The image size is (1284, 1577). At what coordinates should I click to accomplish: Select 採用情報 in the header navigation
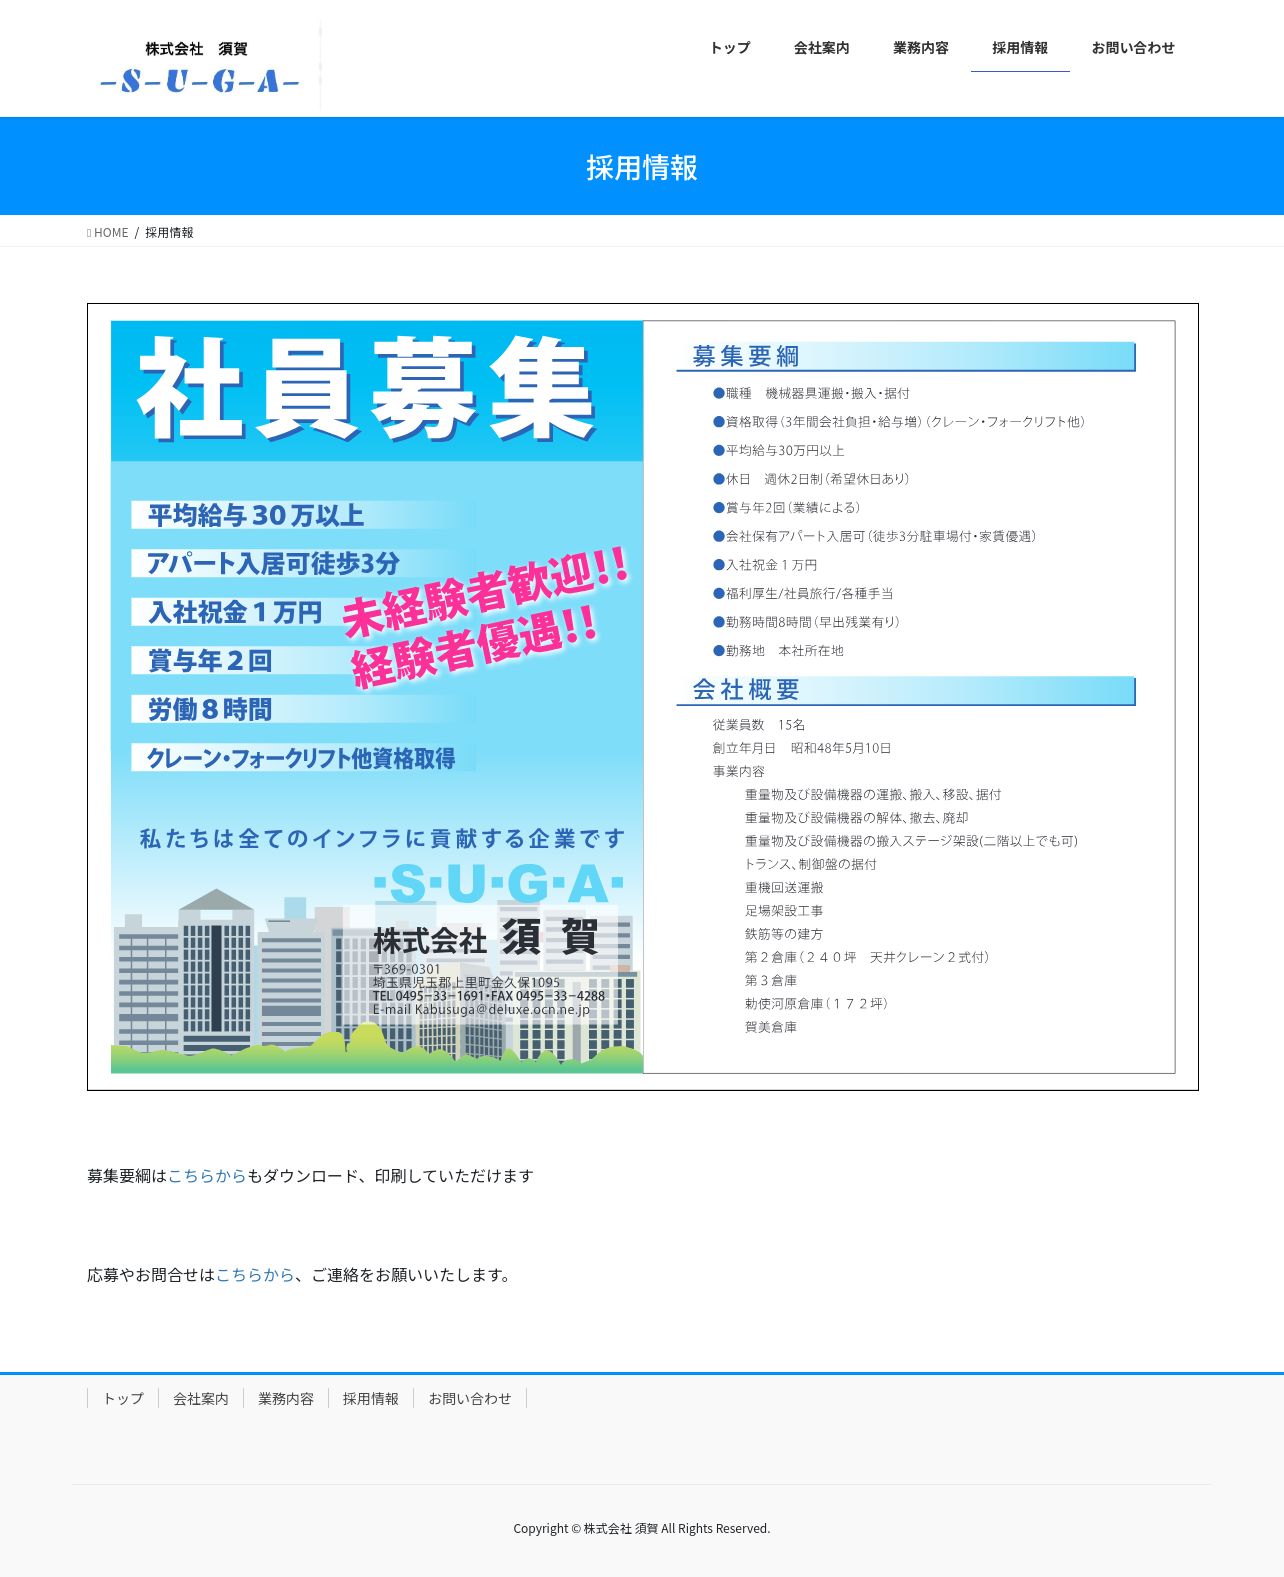1020,48
